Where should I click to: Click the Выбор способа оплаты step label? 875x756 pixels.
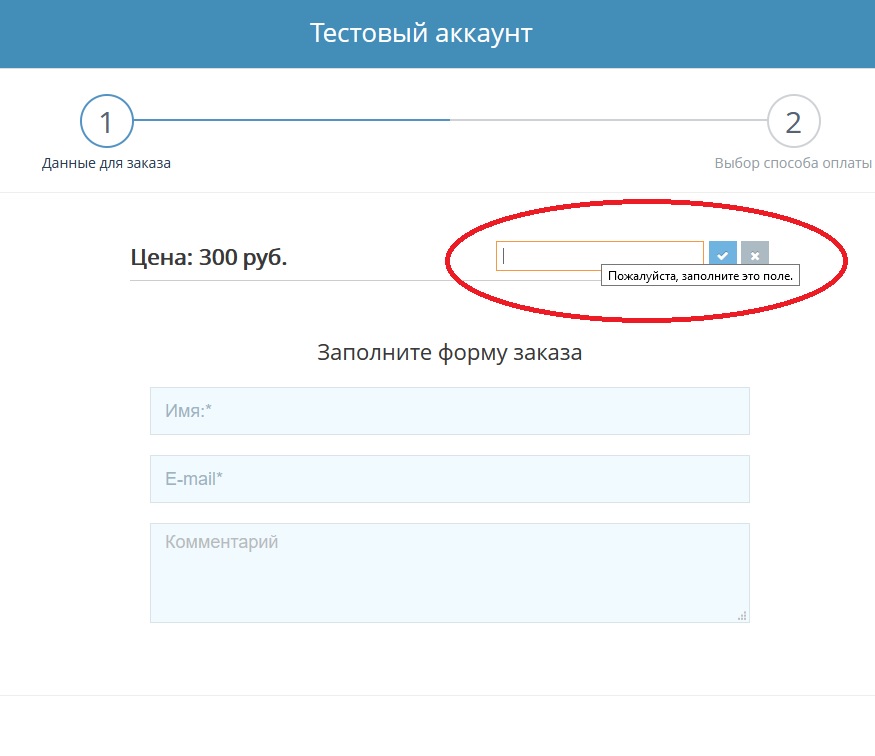pos(793,163)
